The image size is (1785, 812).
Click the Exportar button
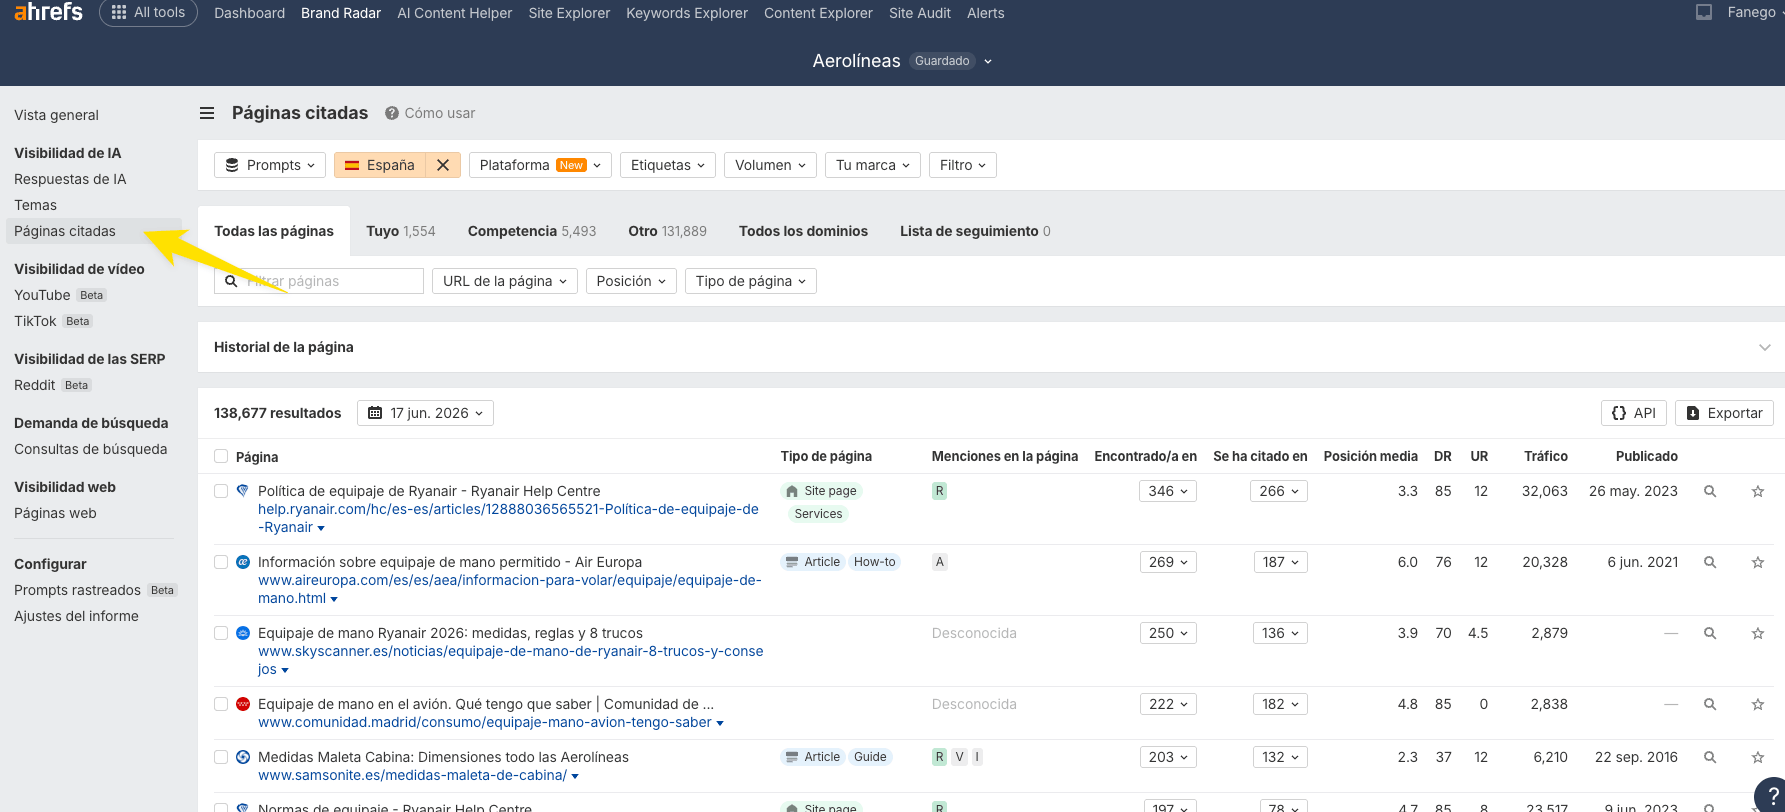(1724, 413)
